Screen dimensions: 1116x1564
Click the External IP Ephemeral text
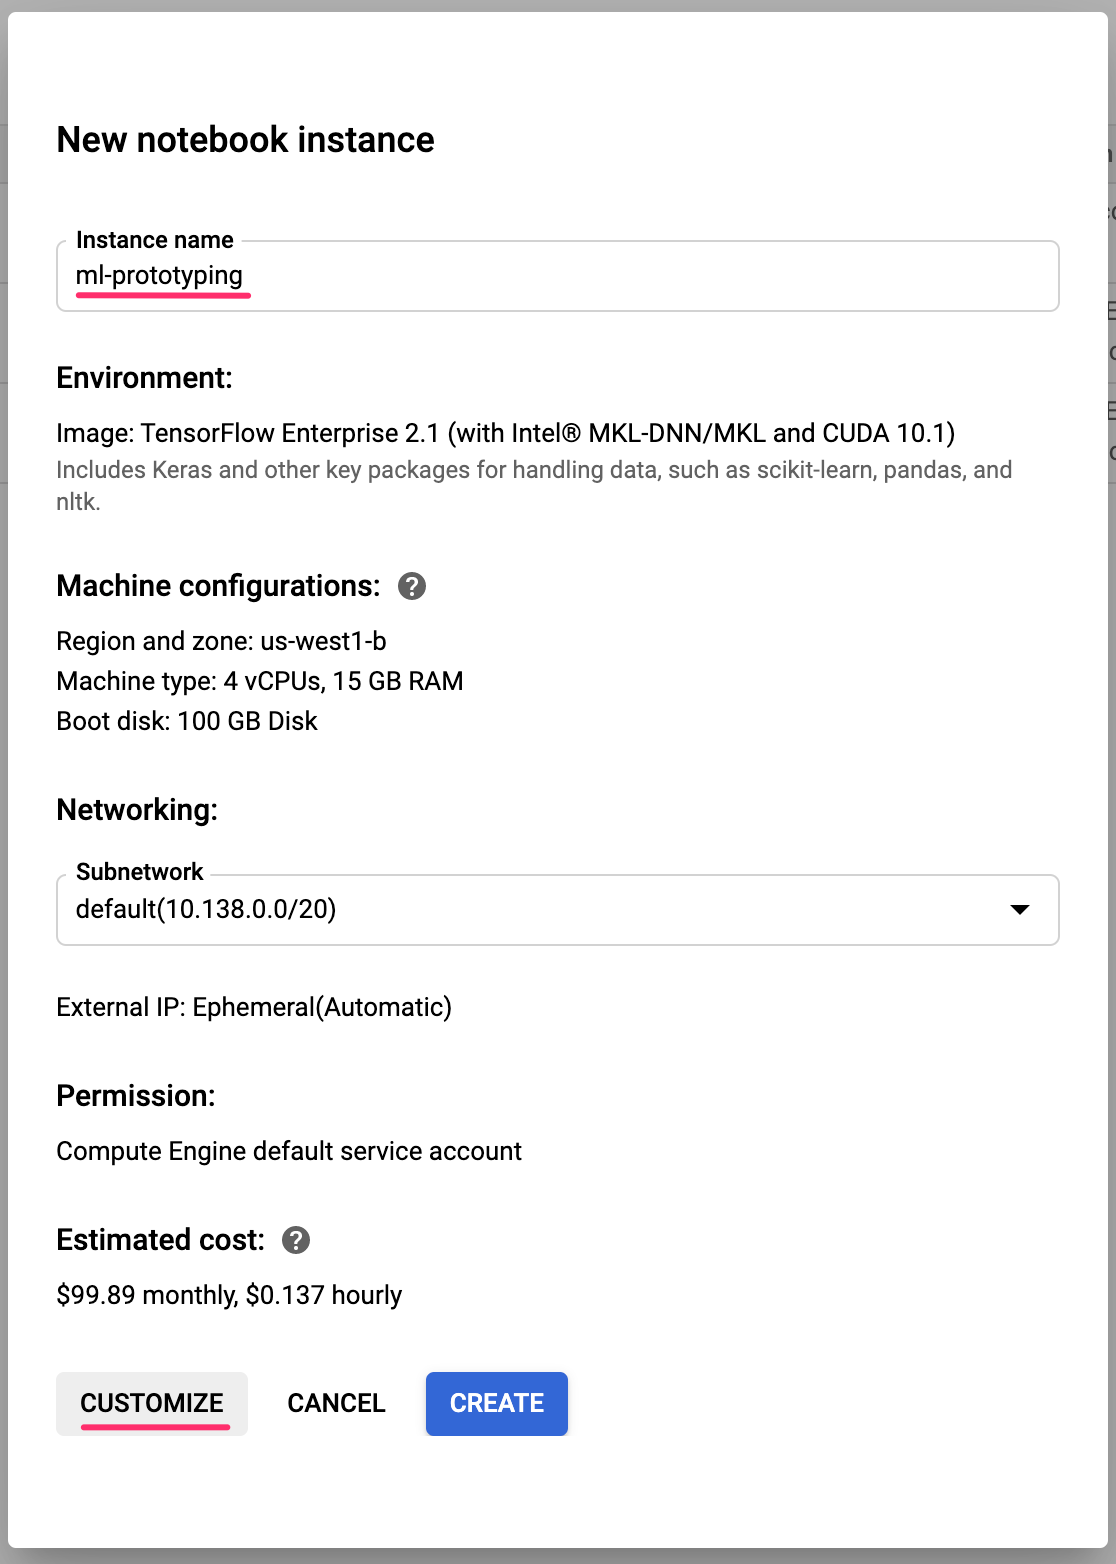[x=254, y=1007]
